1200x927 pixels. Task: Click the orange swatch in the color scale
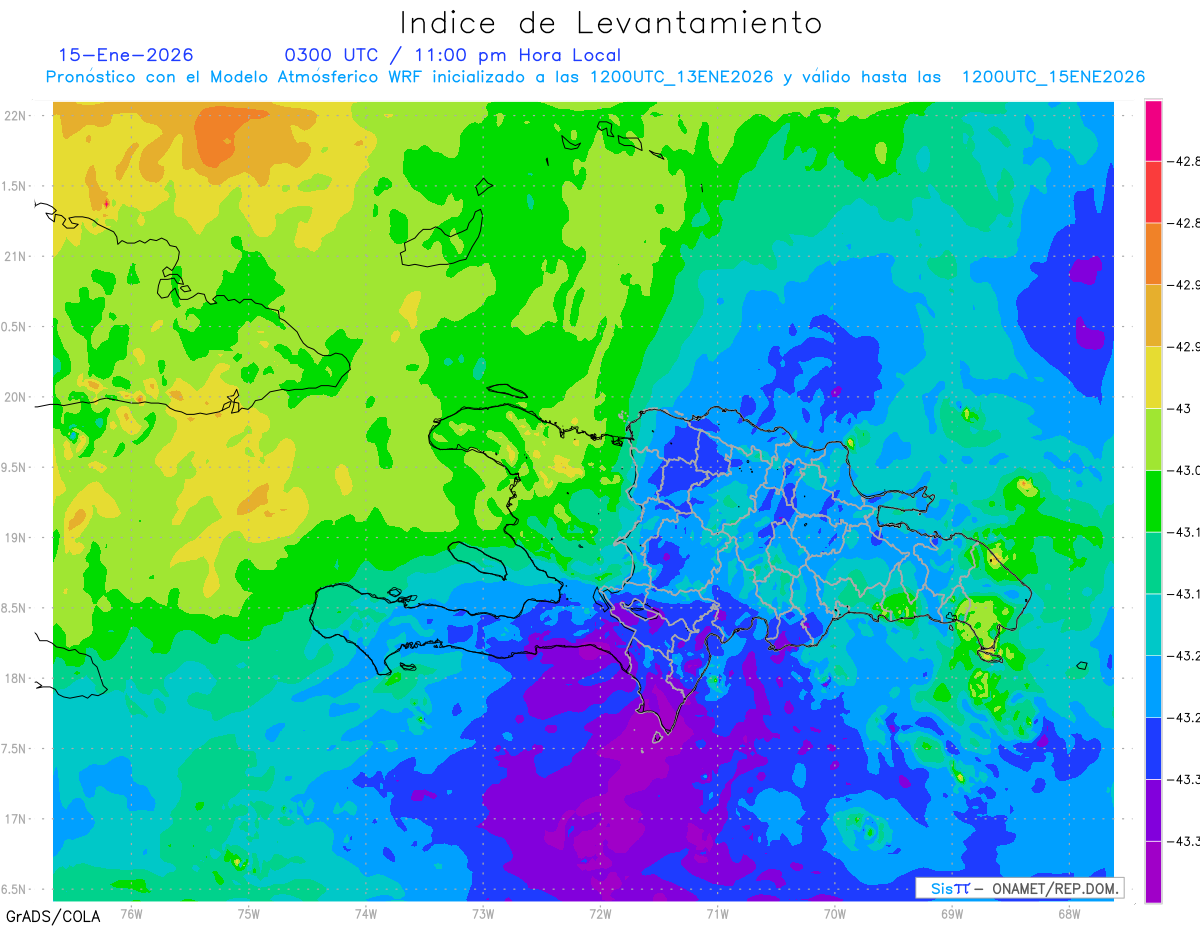tap(1153, 254)
